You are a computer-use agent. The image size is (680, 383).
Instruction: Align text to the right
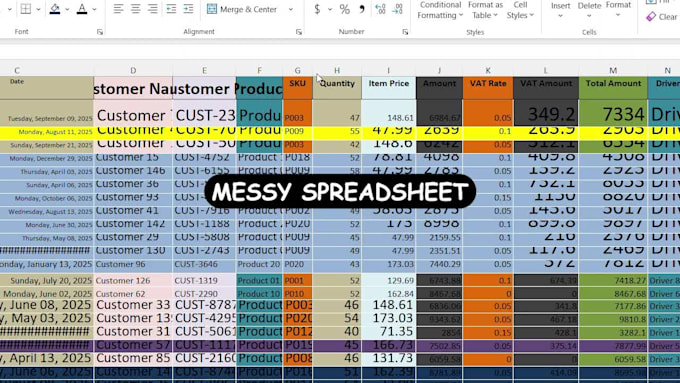[x=152, y=9]
